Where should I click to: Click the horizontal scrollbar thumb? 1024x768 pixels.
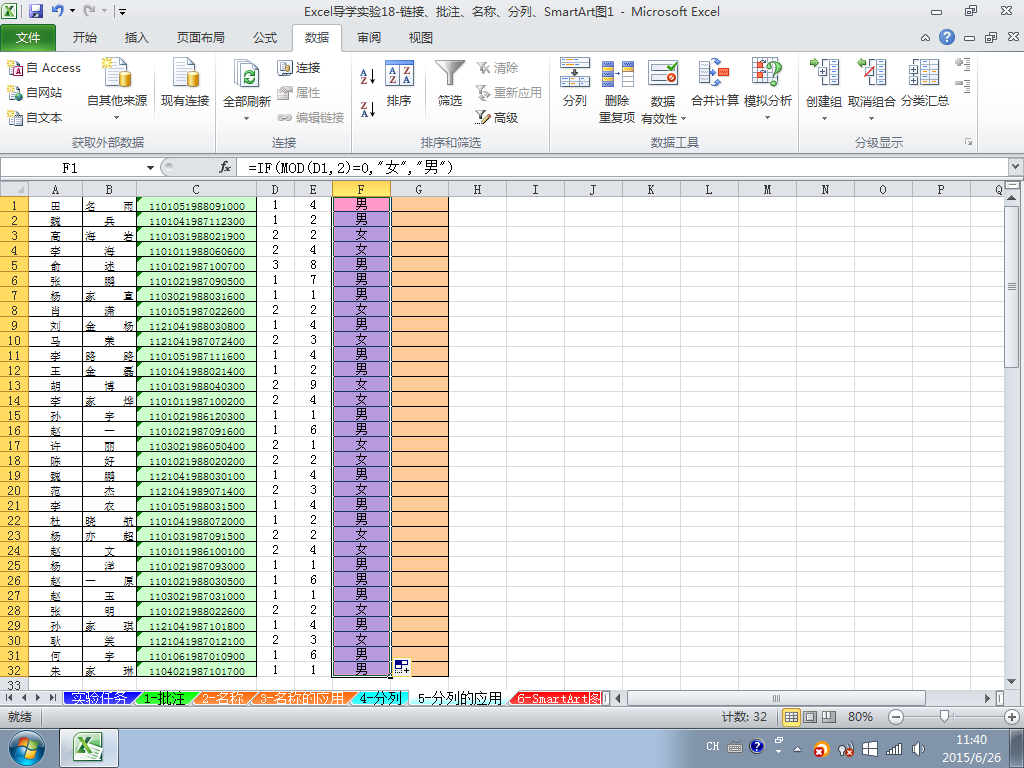[x=776, y=698]
